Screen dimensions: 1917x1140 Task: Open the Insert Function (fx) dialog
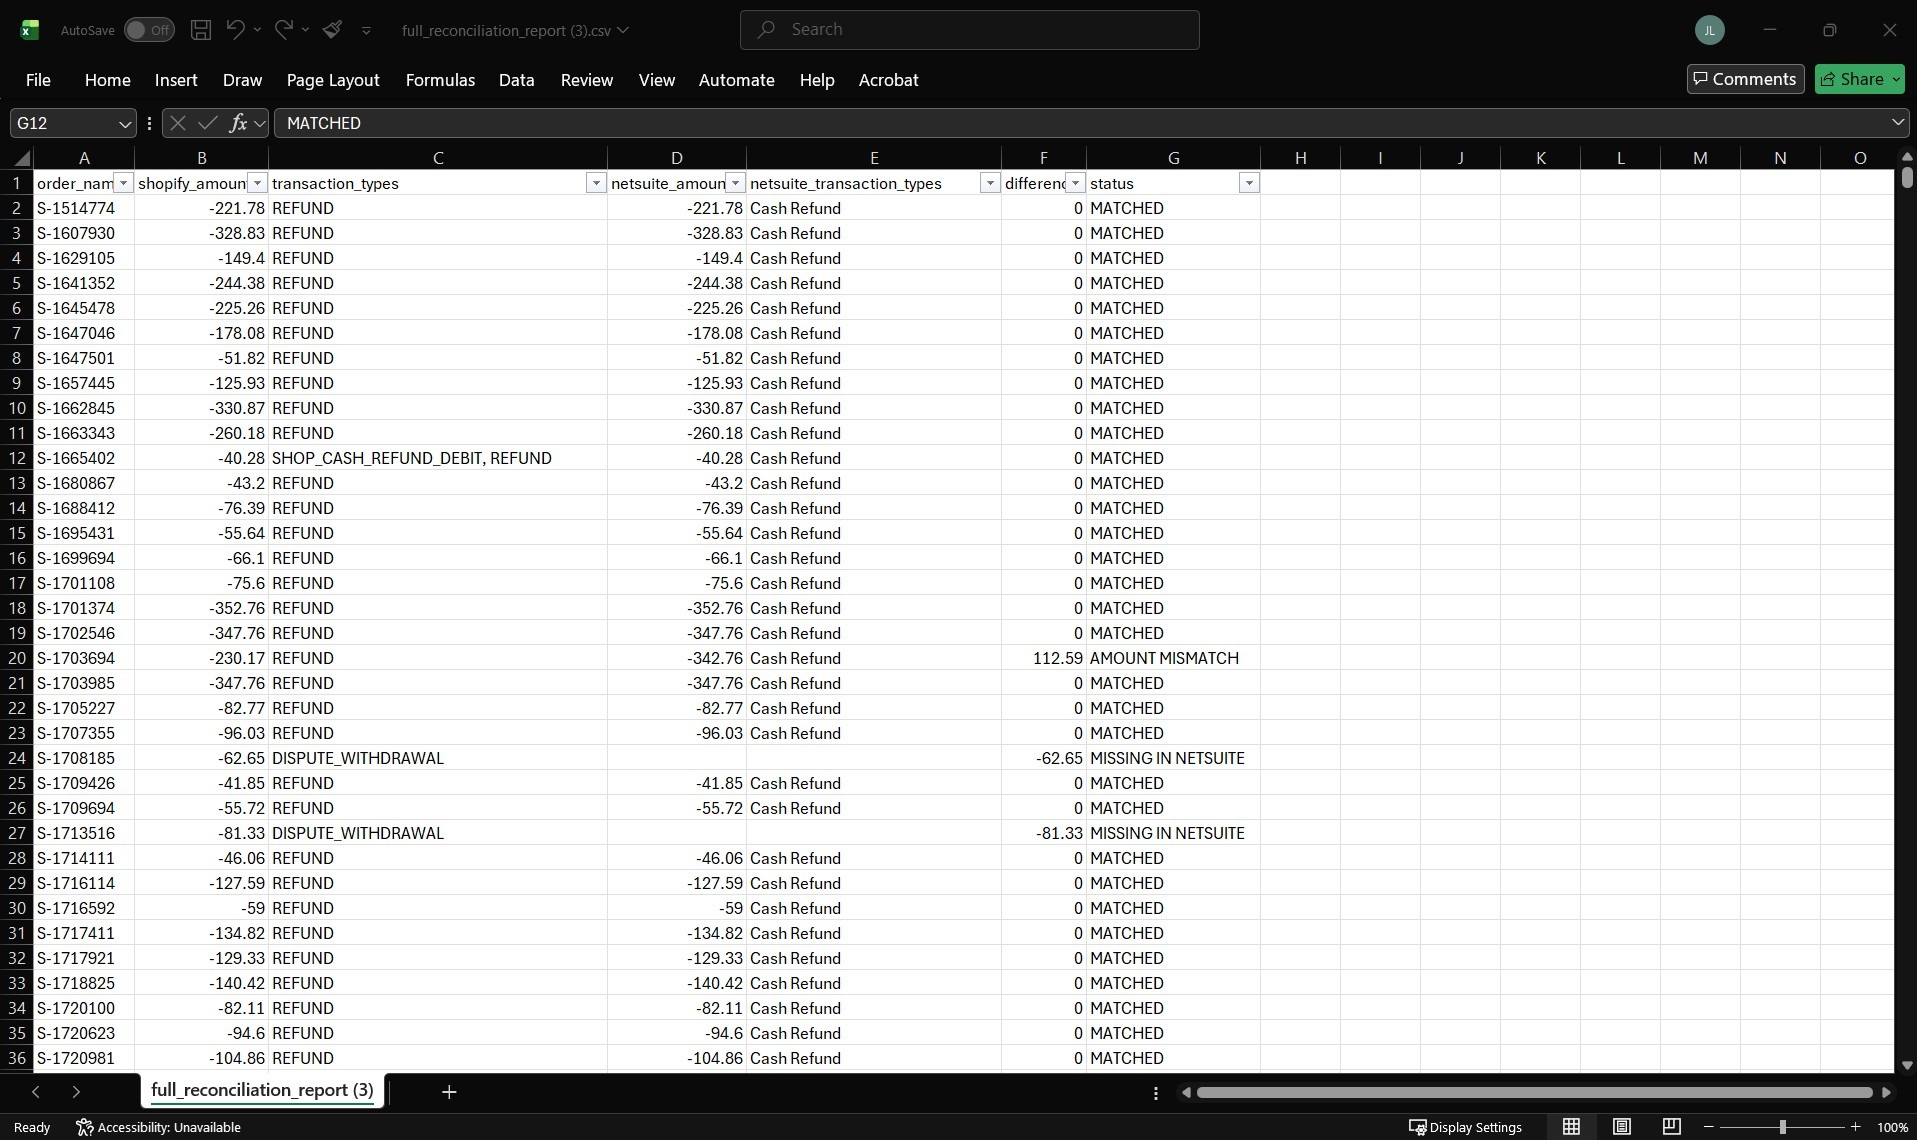click(240, 122)
